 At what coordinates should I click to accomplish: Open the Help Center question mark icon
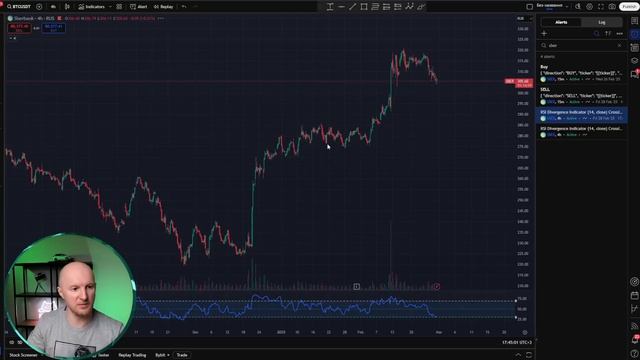pos(634,353)
